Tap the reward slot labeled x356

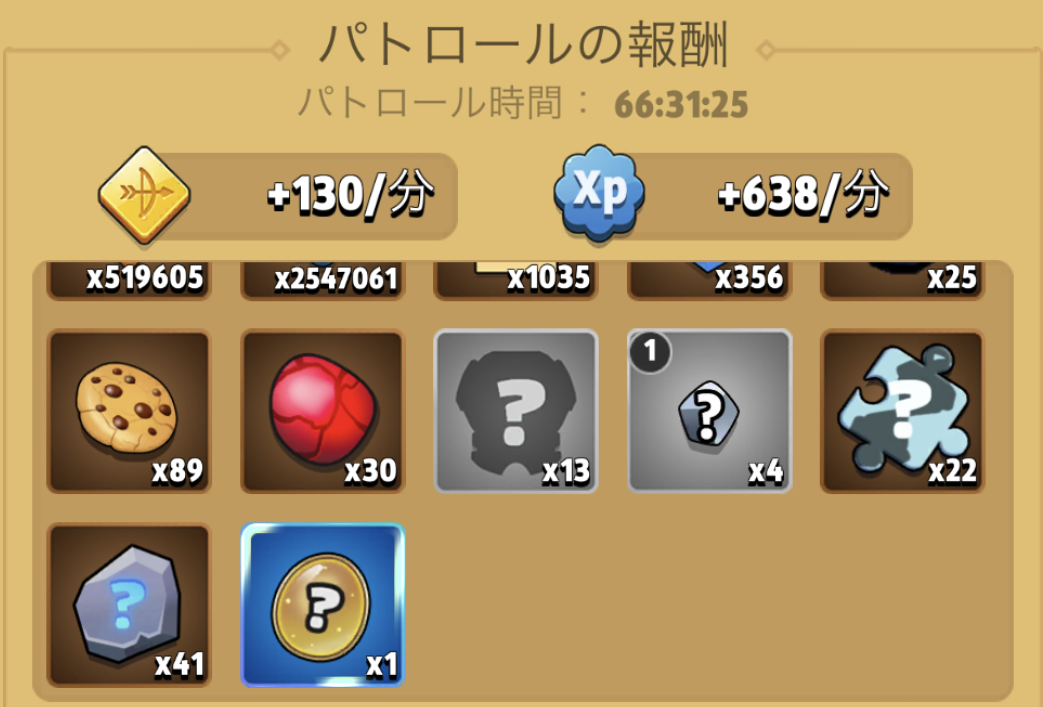point(709,280)
